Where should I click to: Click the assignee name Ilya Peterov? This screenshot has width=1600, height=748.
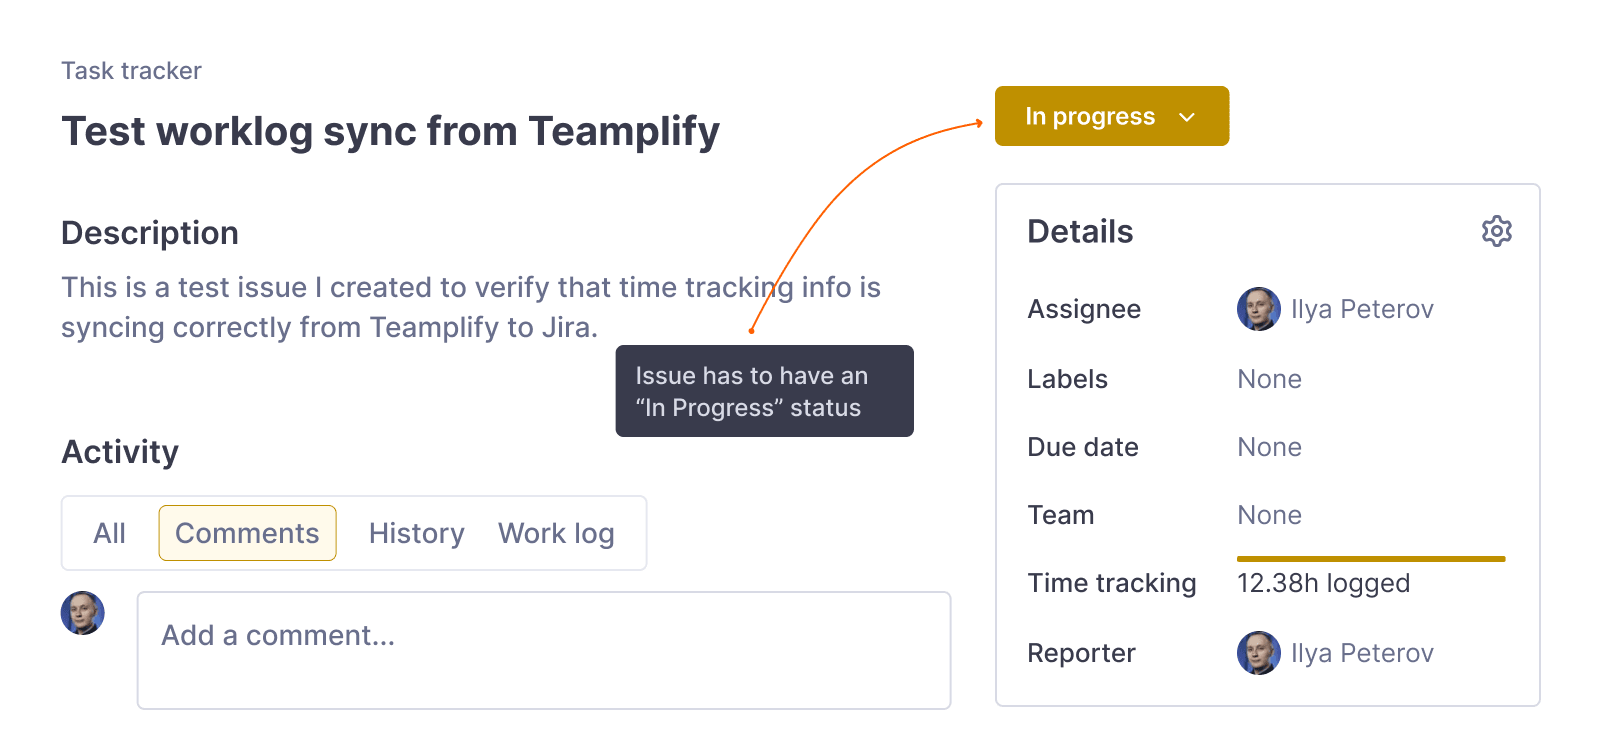1362,309
